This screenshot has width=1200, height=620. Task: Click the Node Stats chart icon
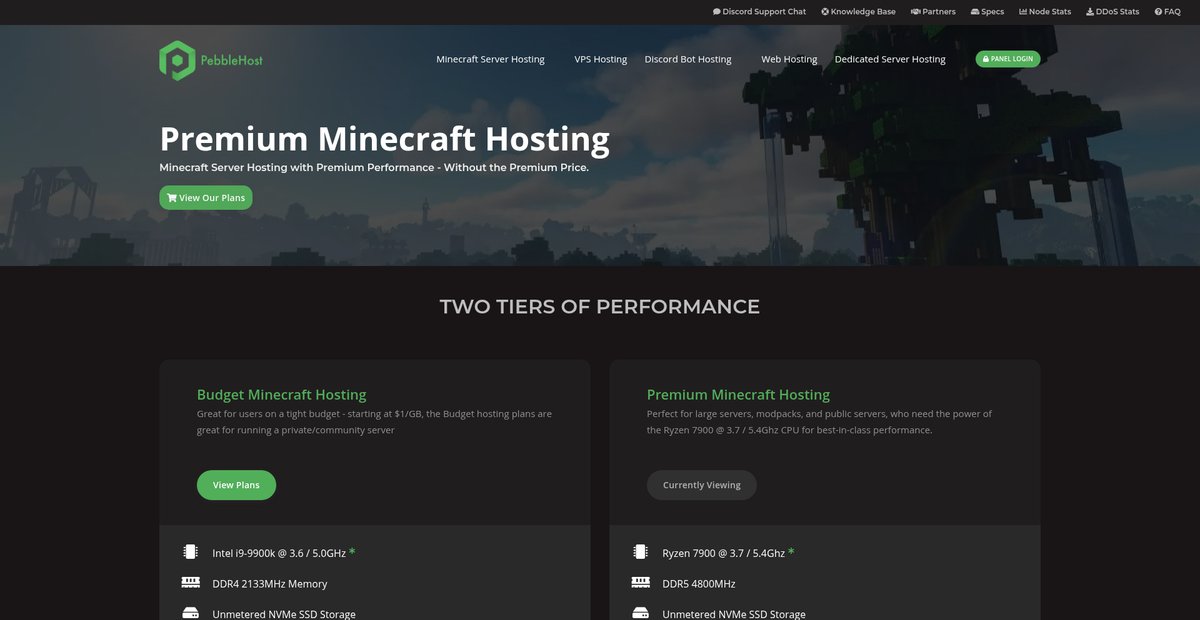(1023, 12)
